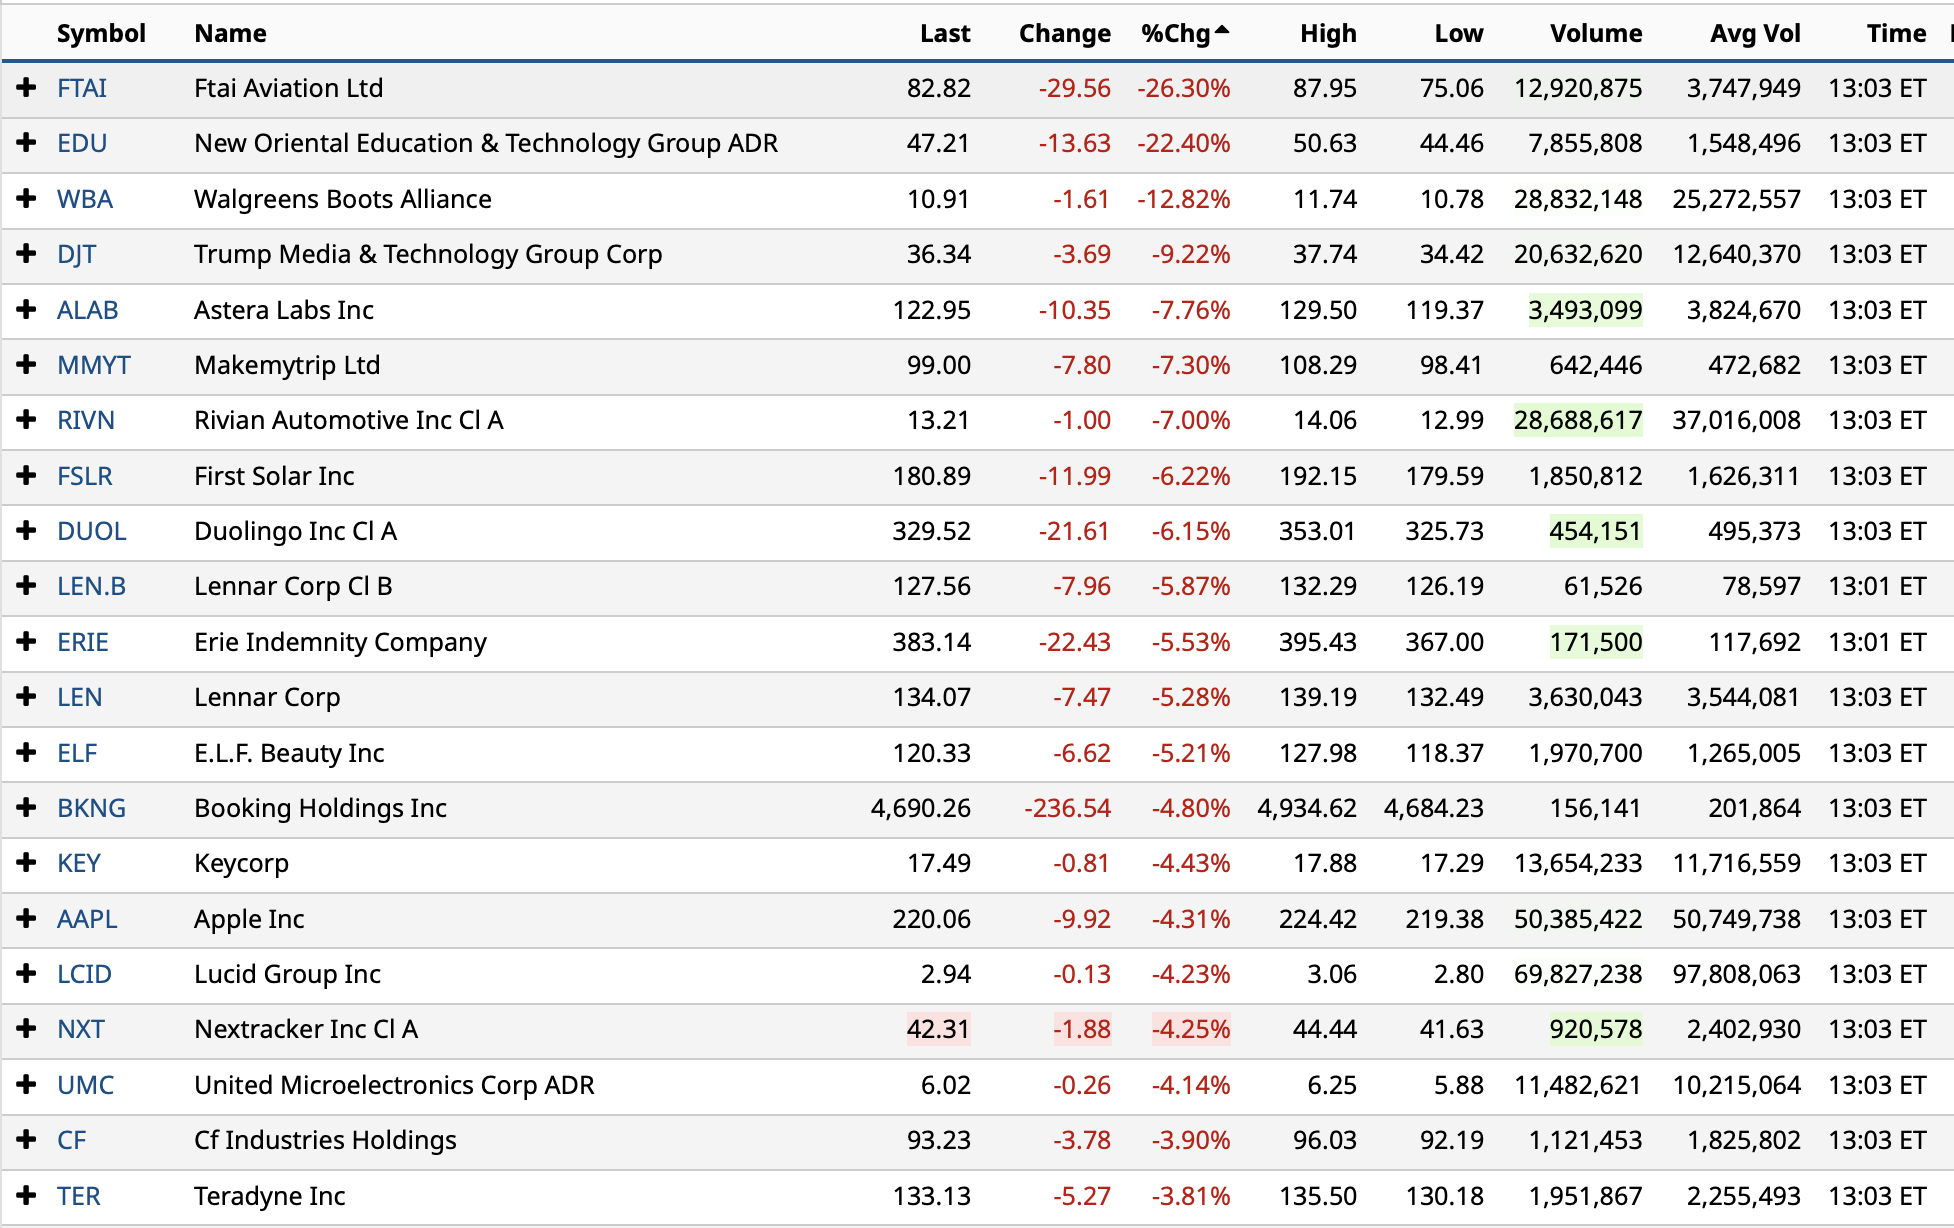
Task: Sort table by Volume column
Action: (1595, 33)
